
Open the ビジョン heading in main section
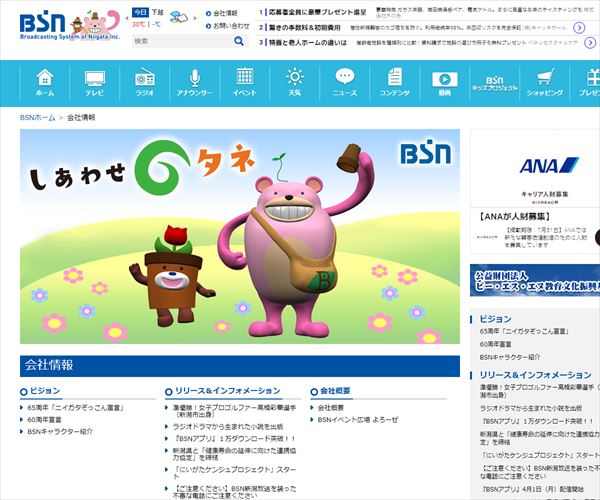pos(45,391)
